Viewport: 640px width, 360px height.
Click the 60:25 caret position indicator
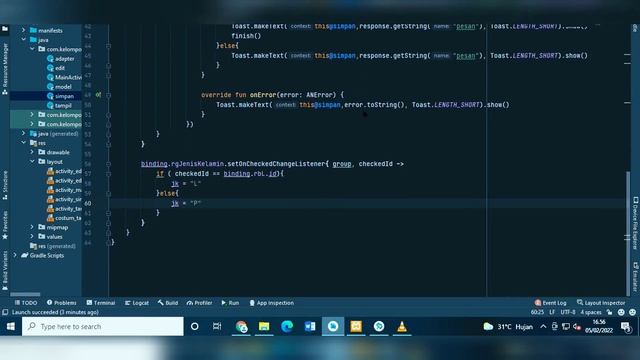pyautogui.click(x=537, y=312)
